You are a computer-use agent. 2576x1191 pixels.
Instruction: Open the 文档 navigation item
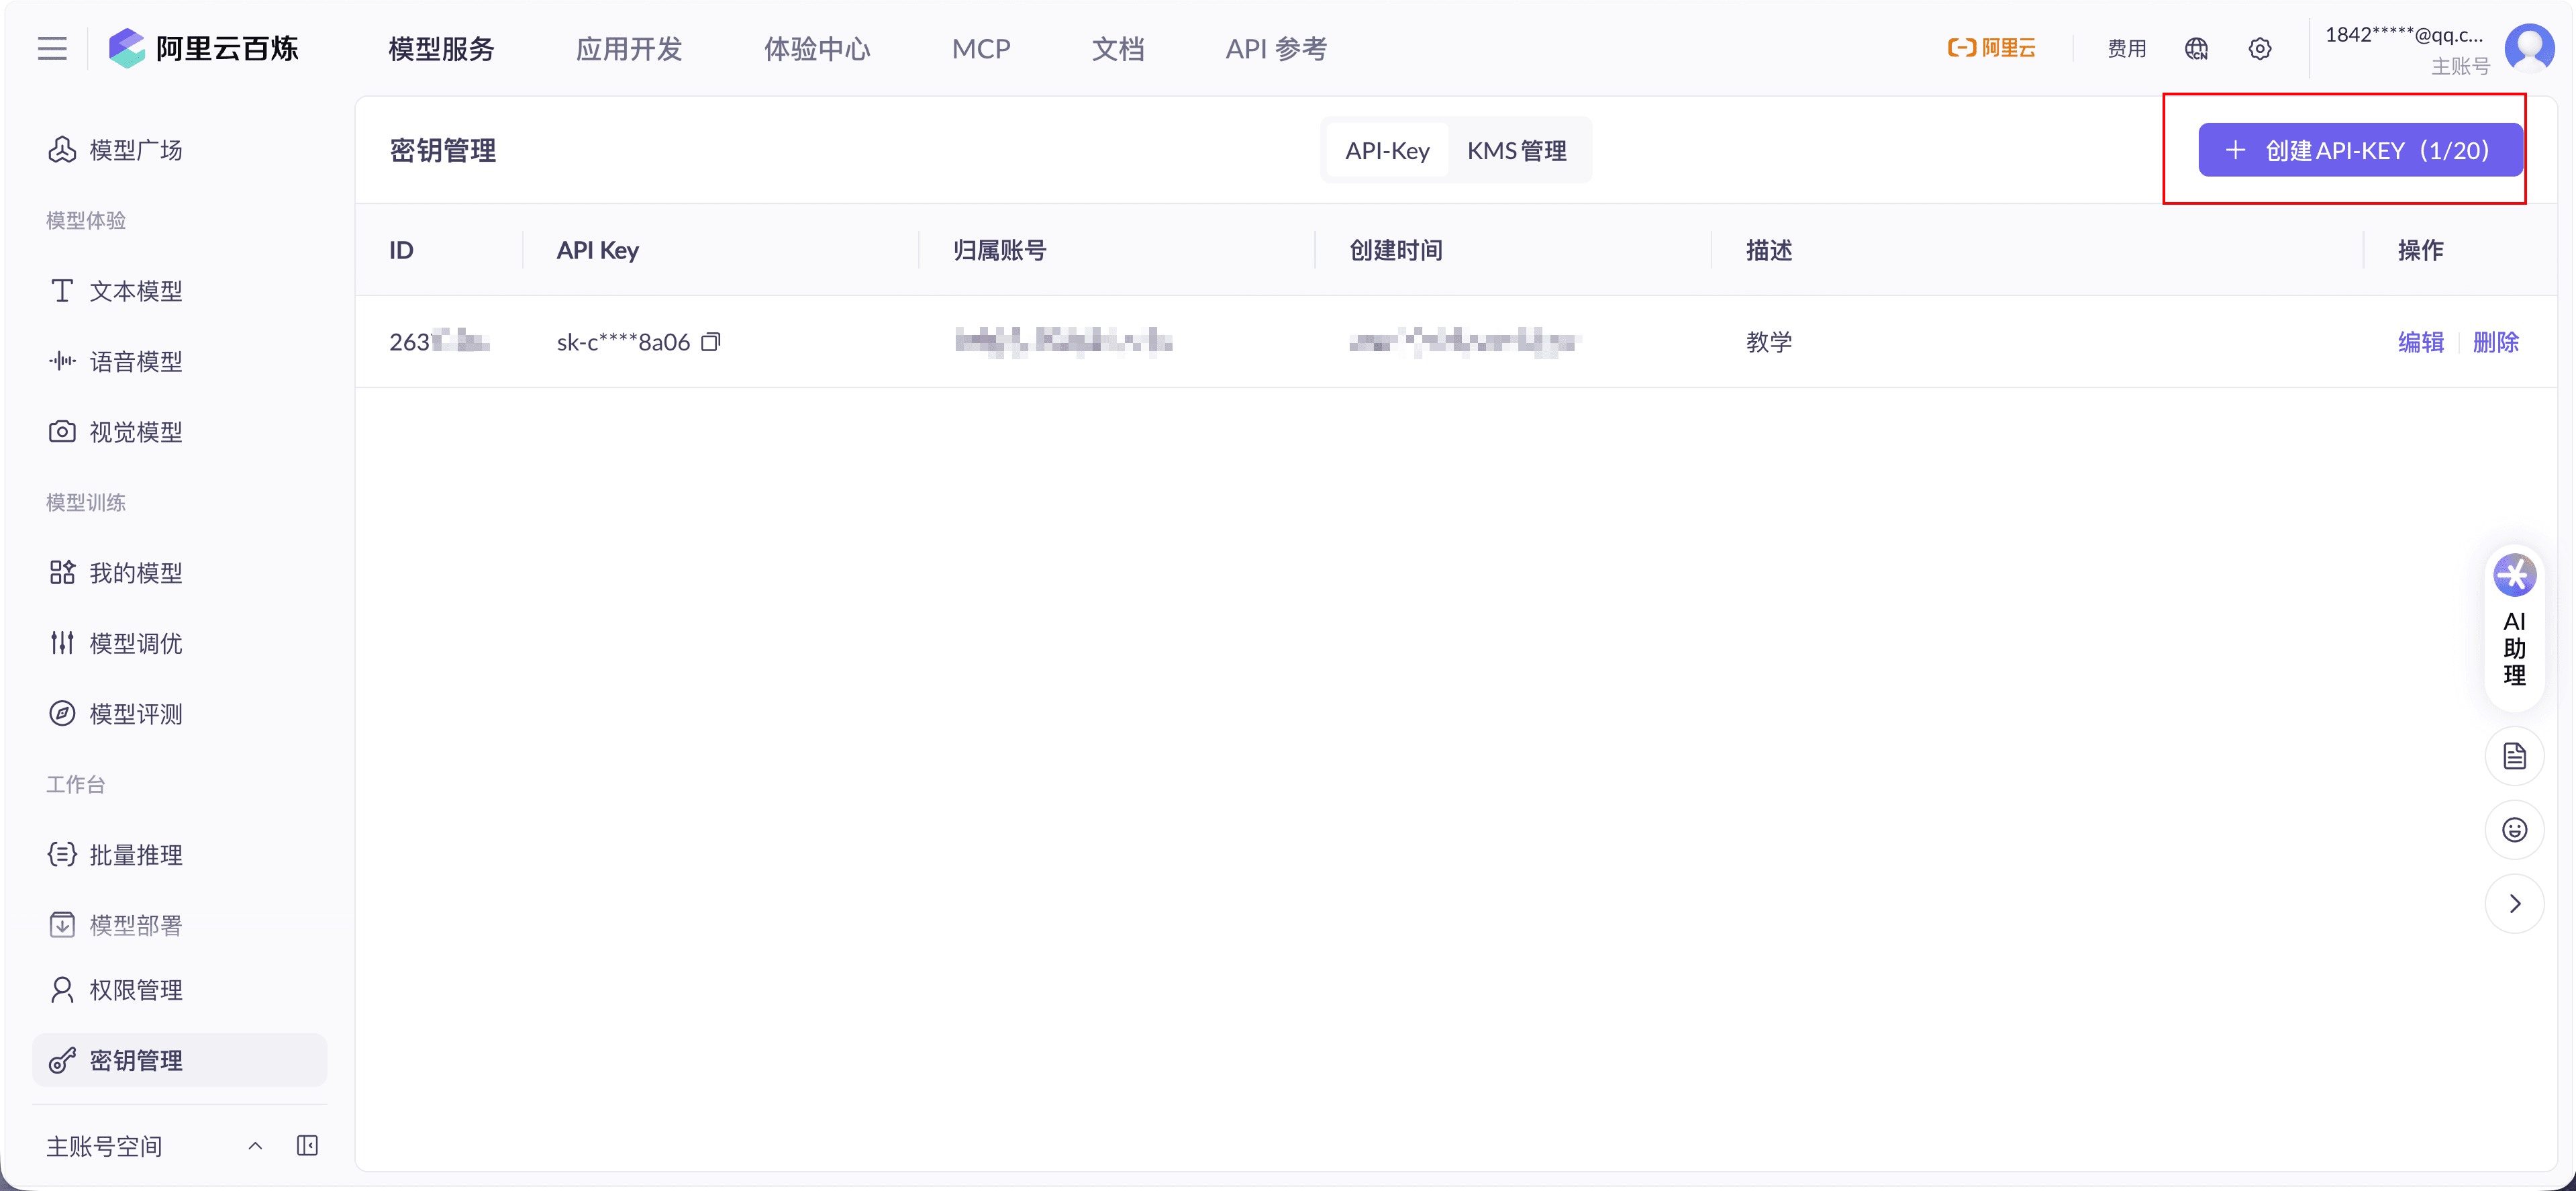(1118, 48)
